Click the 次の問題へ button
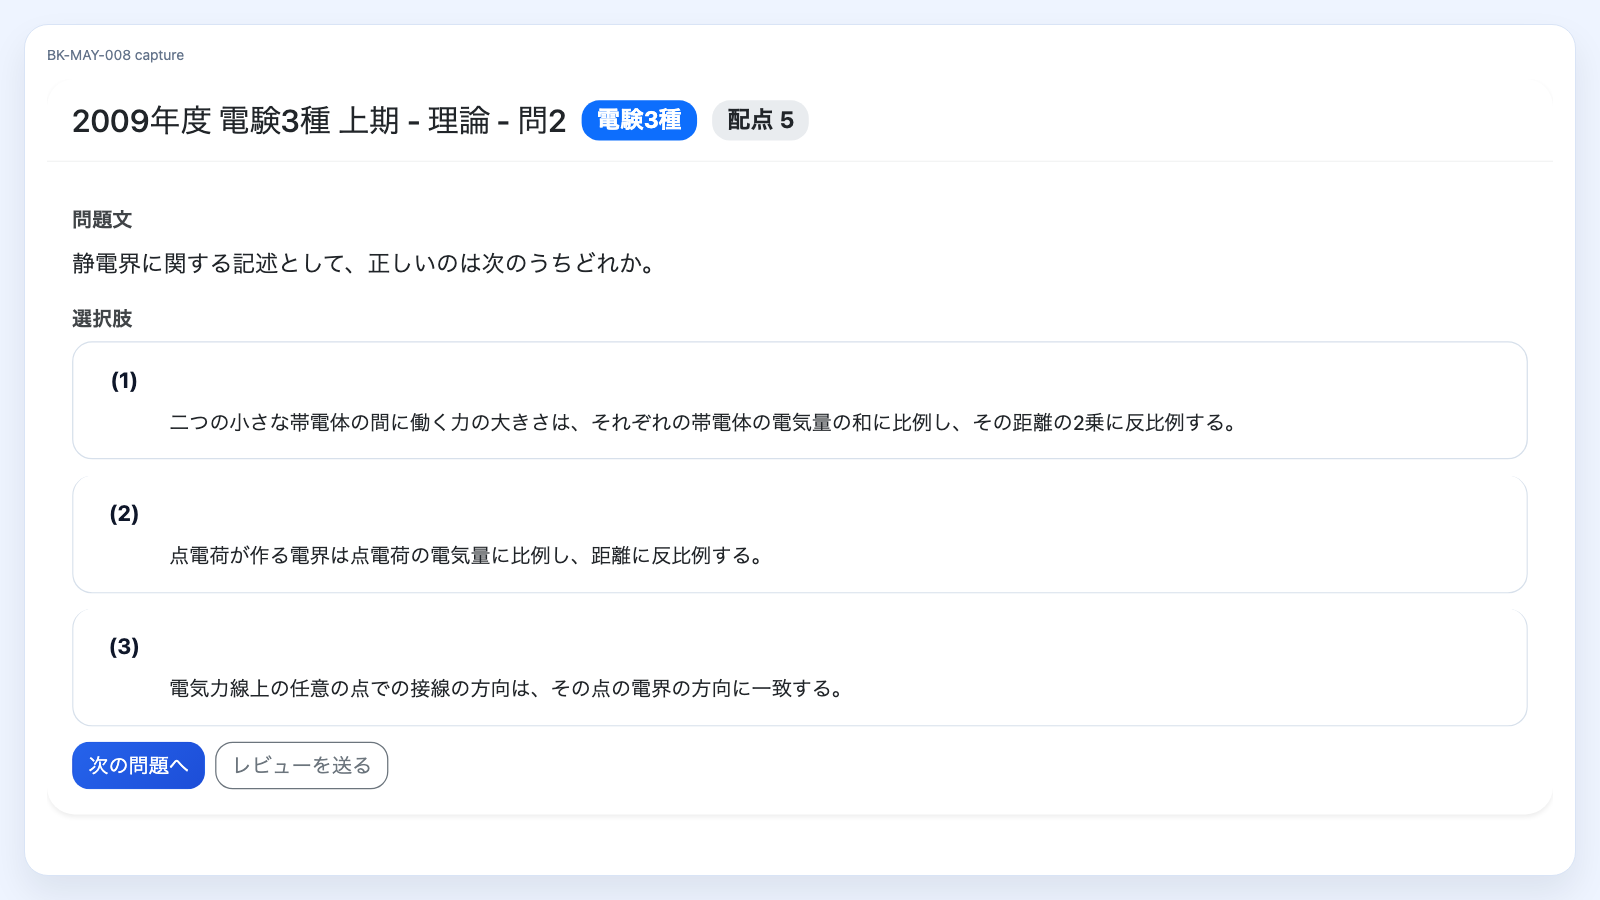Screen dimensions: 1600x900 pos(138,765)
